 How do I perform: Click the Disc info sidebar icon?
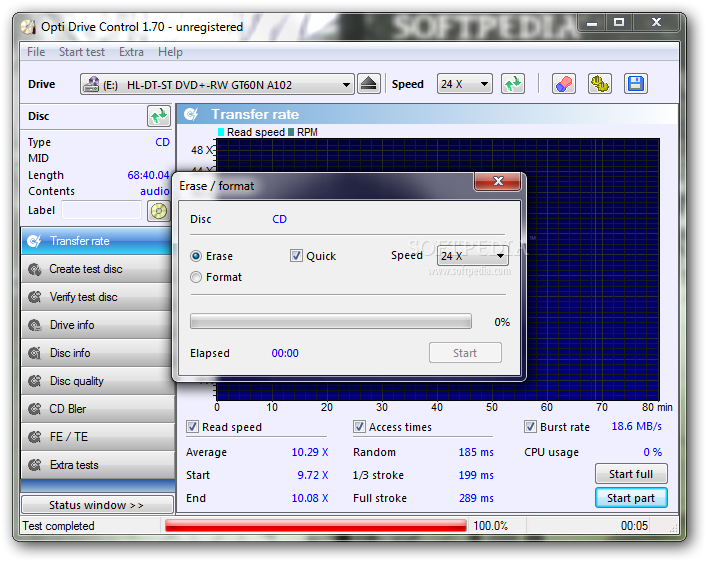[35, 353]
